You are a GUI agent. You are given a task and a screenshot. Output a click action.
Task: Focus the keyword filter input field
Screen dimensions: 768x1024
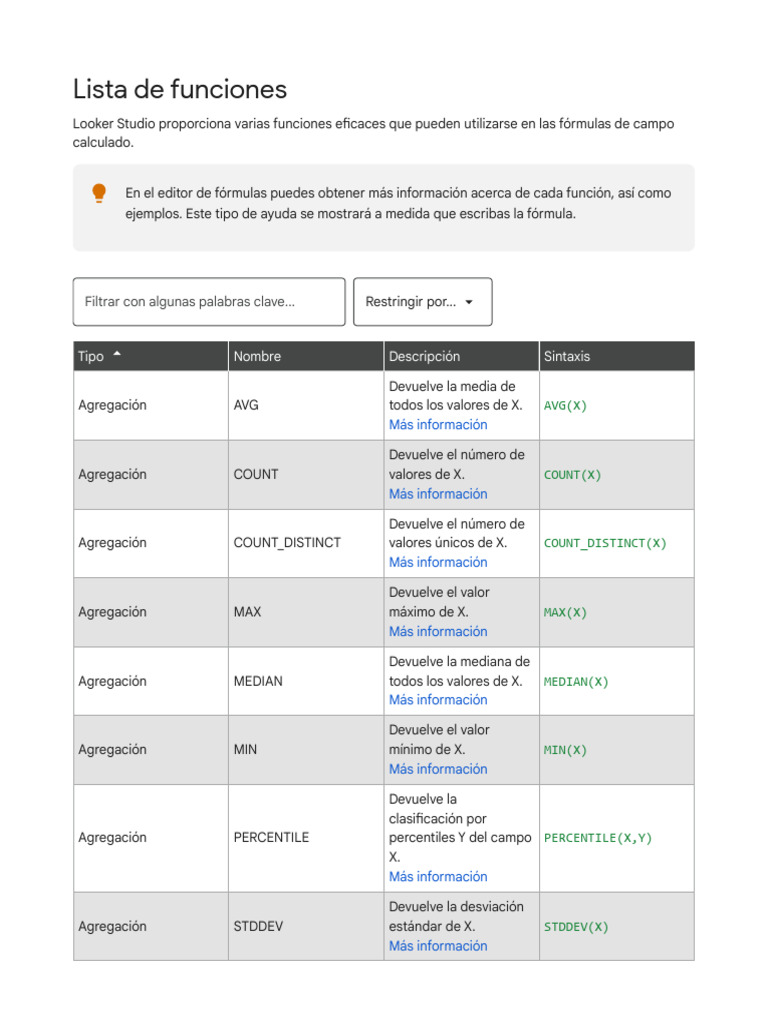coord(209,302)
